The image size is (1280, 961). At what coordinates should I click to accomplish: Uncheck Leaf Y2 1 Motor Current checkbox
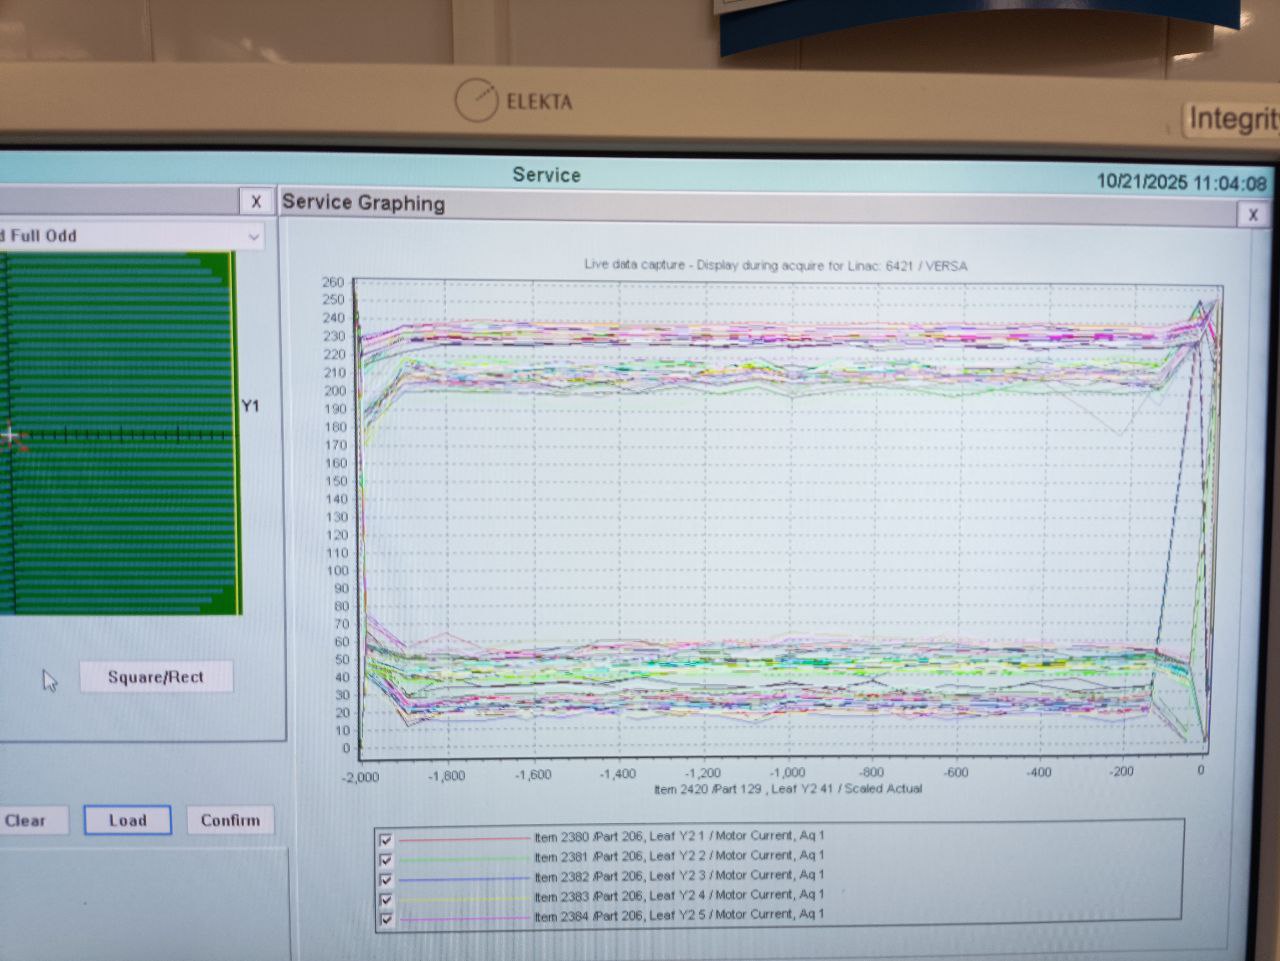(x=386, y=840)
